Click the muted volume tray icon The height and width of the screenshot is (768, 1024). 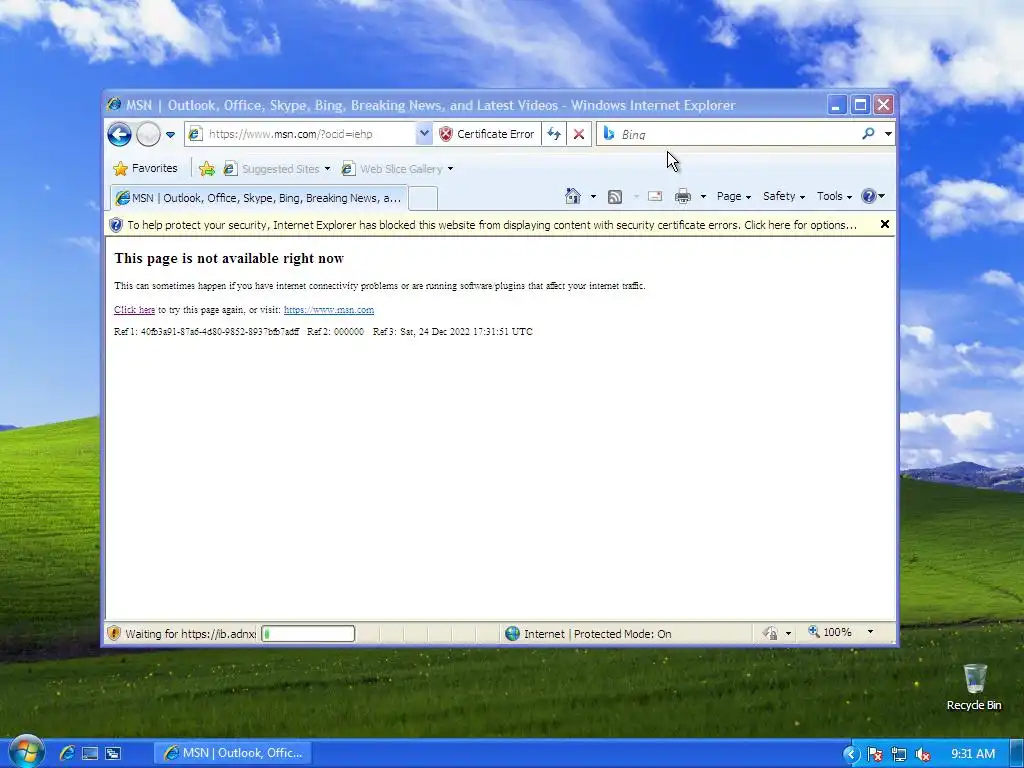[923, 754]
